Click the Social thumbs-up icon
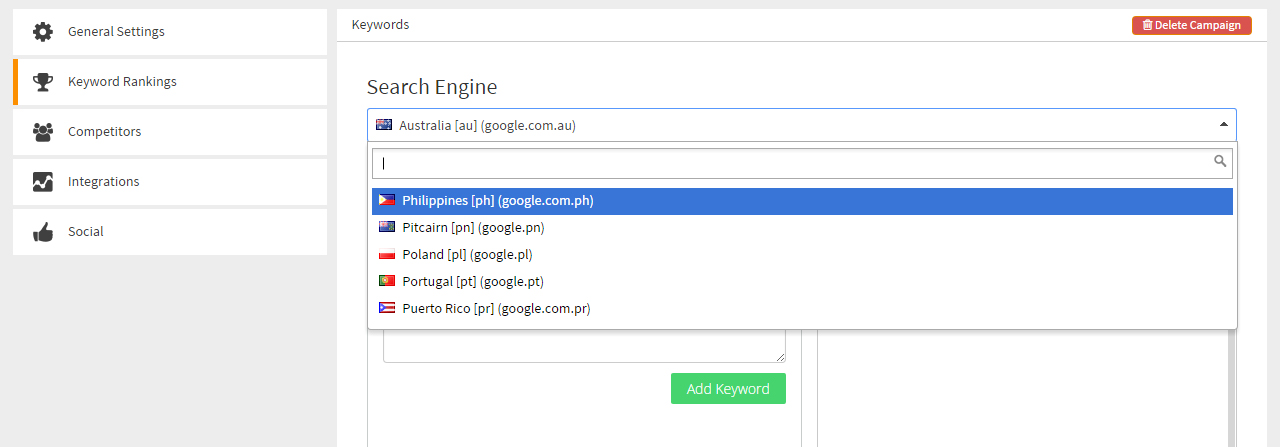Image resolution: width=1280 pixels, height=447 pixels. pyautogui.click(x=43, y=232)
